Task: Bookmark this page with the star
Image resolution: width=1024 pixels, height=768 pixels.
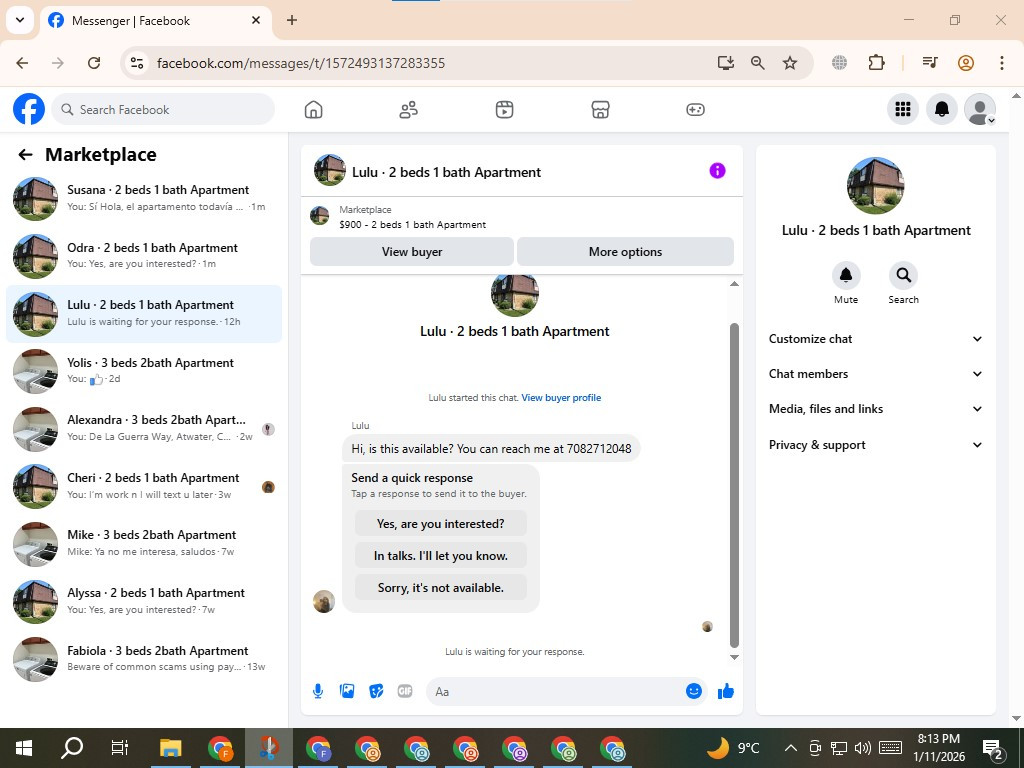Action: tap(790, 63)
